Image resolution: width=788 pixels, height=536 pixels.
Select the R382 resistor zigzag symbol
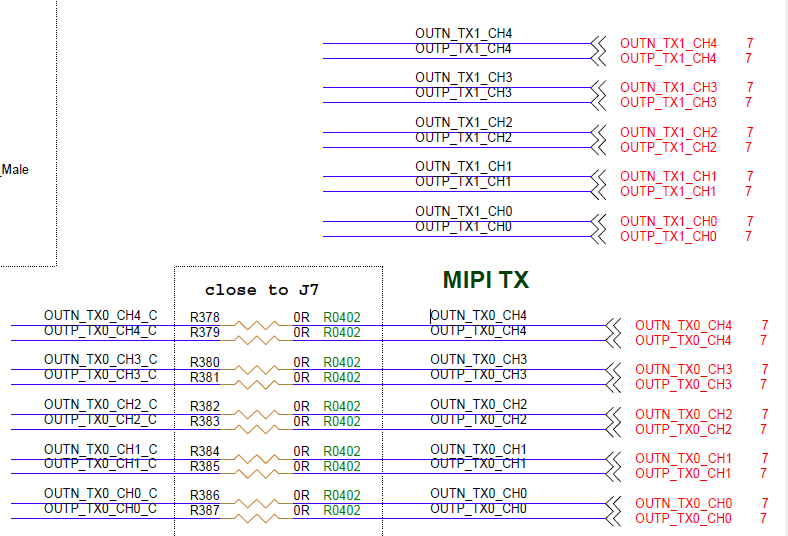click(256, 414)
